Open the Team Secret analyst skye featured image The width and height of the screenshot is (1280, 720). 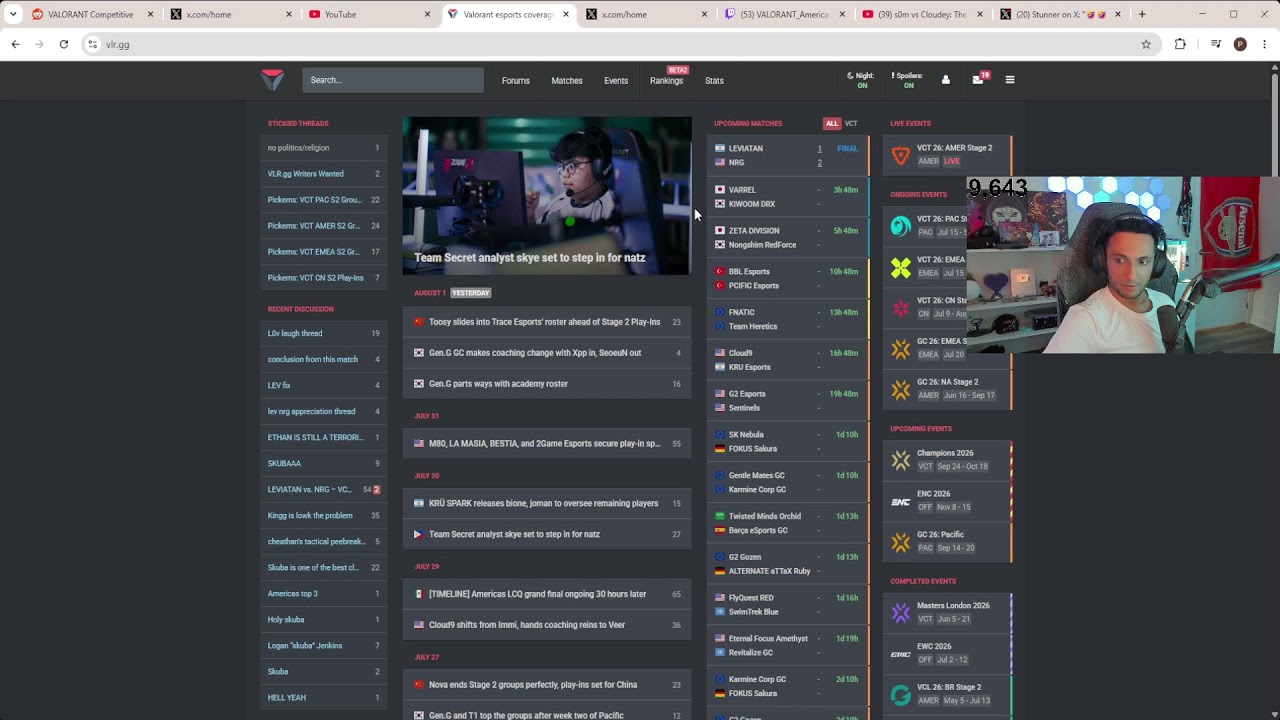(x=547, y=196)
